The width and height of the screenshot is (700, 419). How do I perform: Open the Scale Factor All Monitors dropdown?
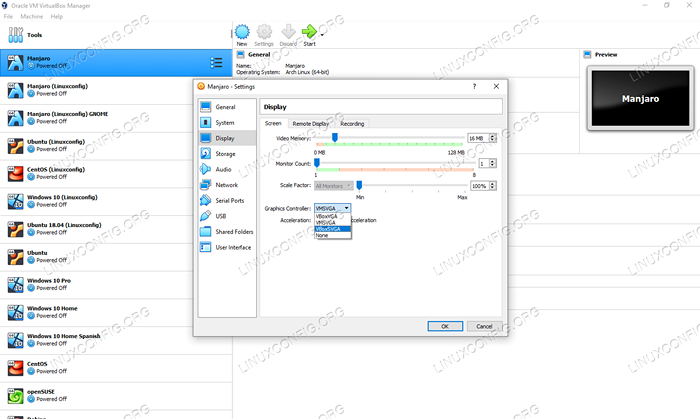click(333, 186)
